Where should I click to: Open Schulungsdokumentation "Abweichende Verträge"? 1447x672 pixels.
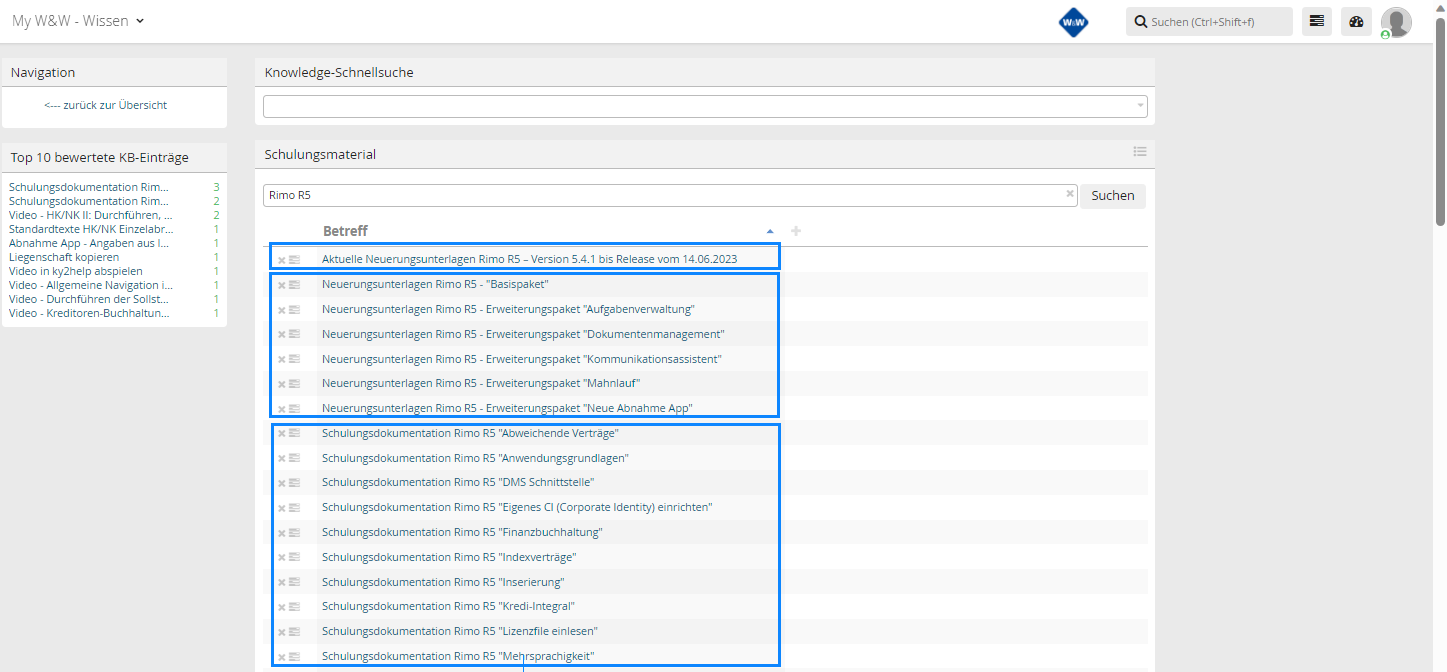(470, 433)
